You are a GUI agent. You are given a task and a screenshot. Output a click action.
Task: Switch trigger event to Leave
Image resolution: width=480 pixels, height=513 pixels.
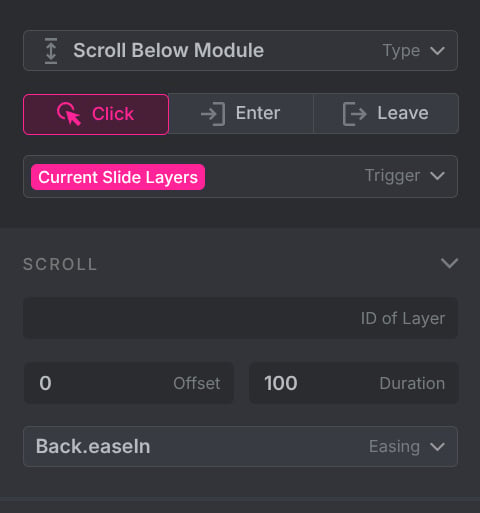point(386,114)
